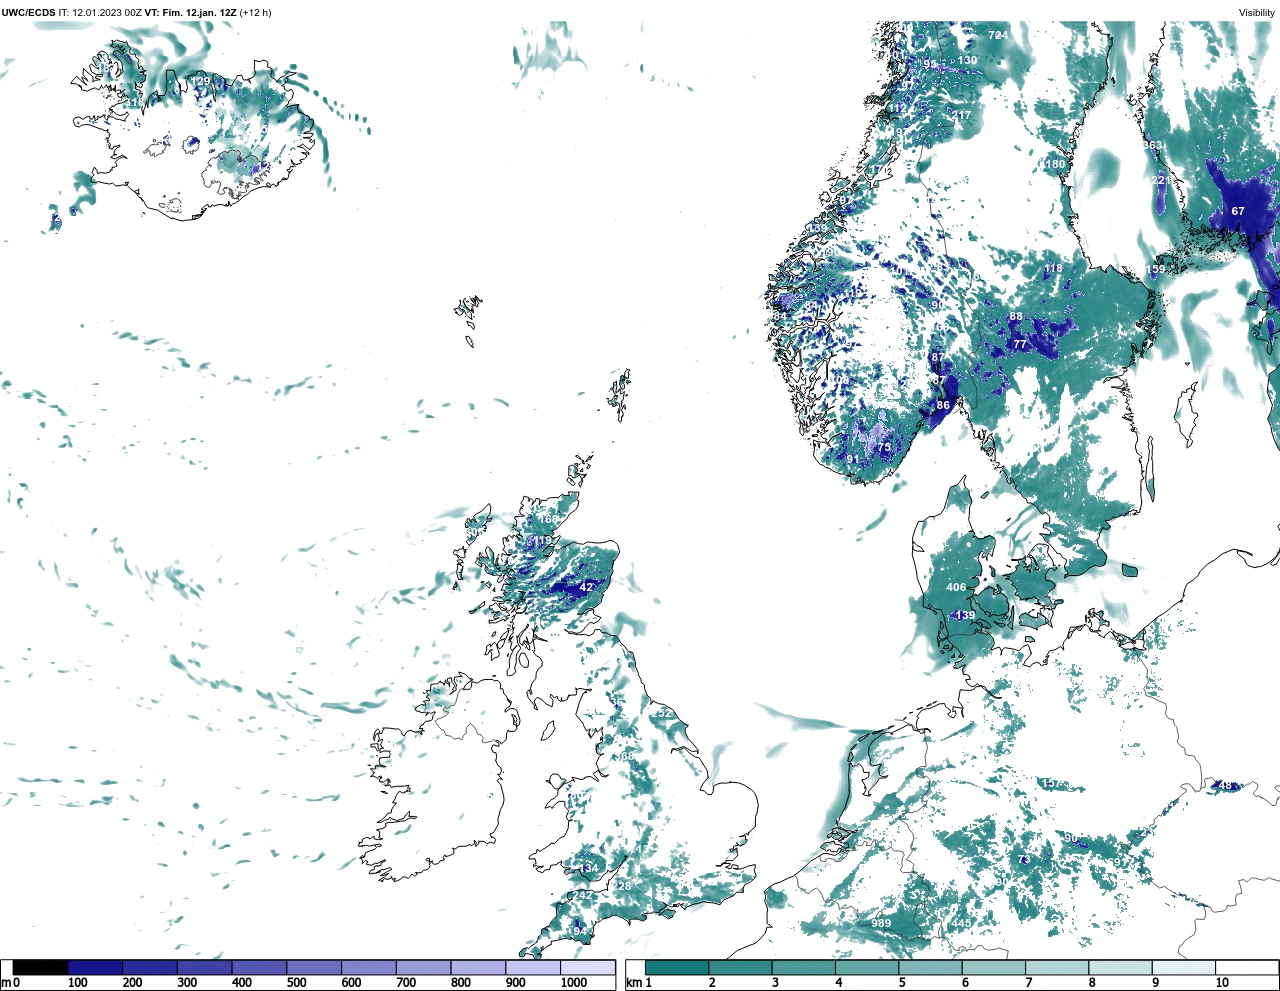Screen dimensions: 1280x991
Task: Click the 500–600 m legend swatch
Action: [314, 967]
